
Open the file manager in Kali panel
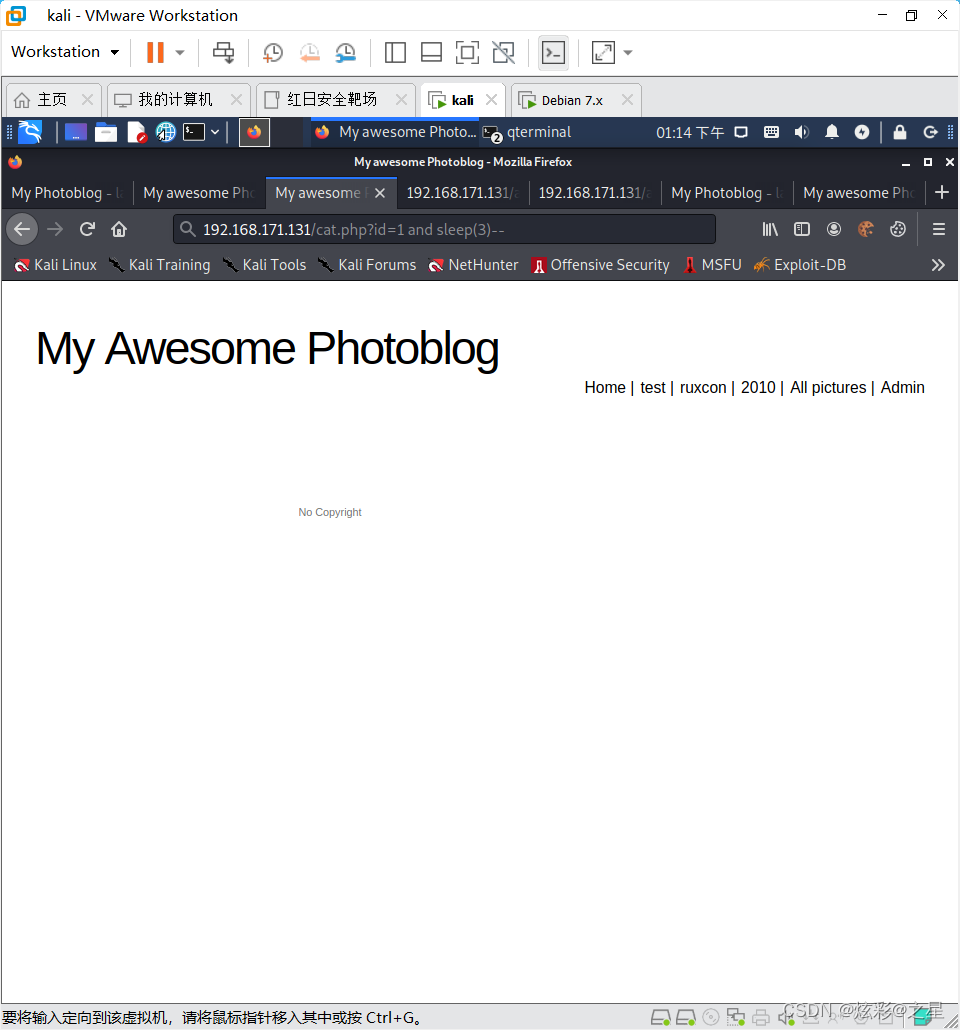[x=106, y=132]
